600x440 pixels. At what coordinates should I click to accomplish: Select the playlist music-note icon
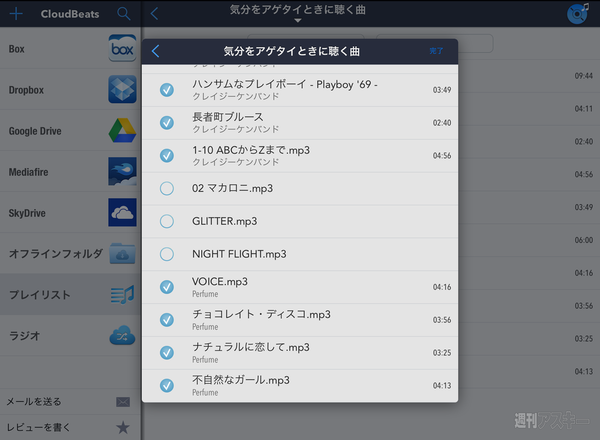click(122, 295)
